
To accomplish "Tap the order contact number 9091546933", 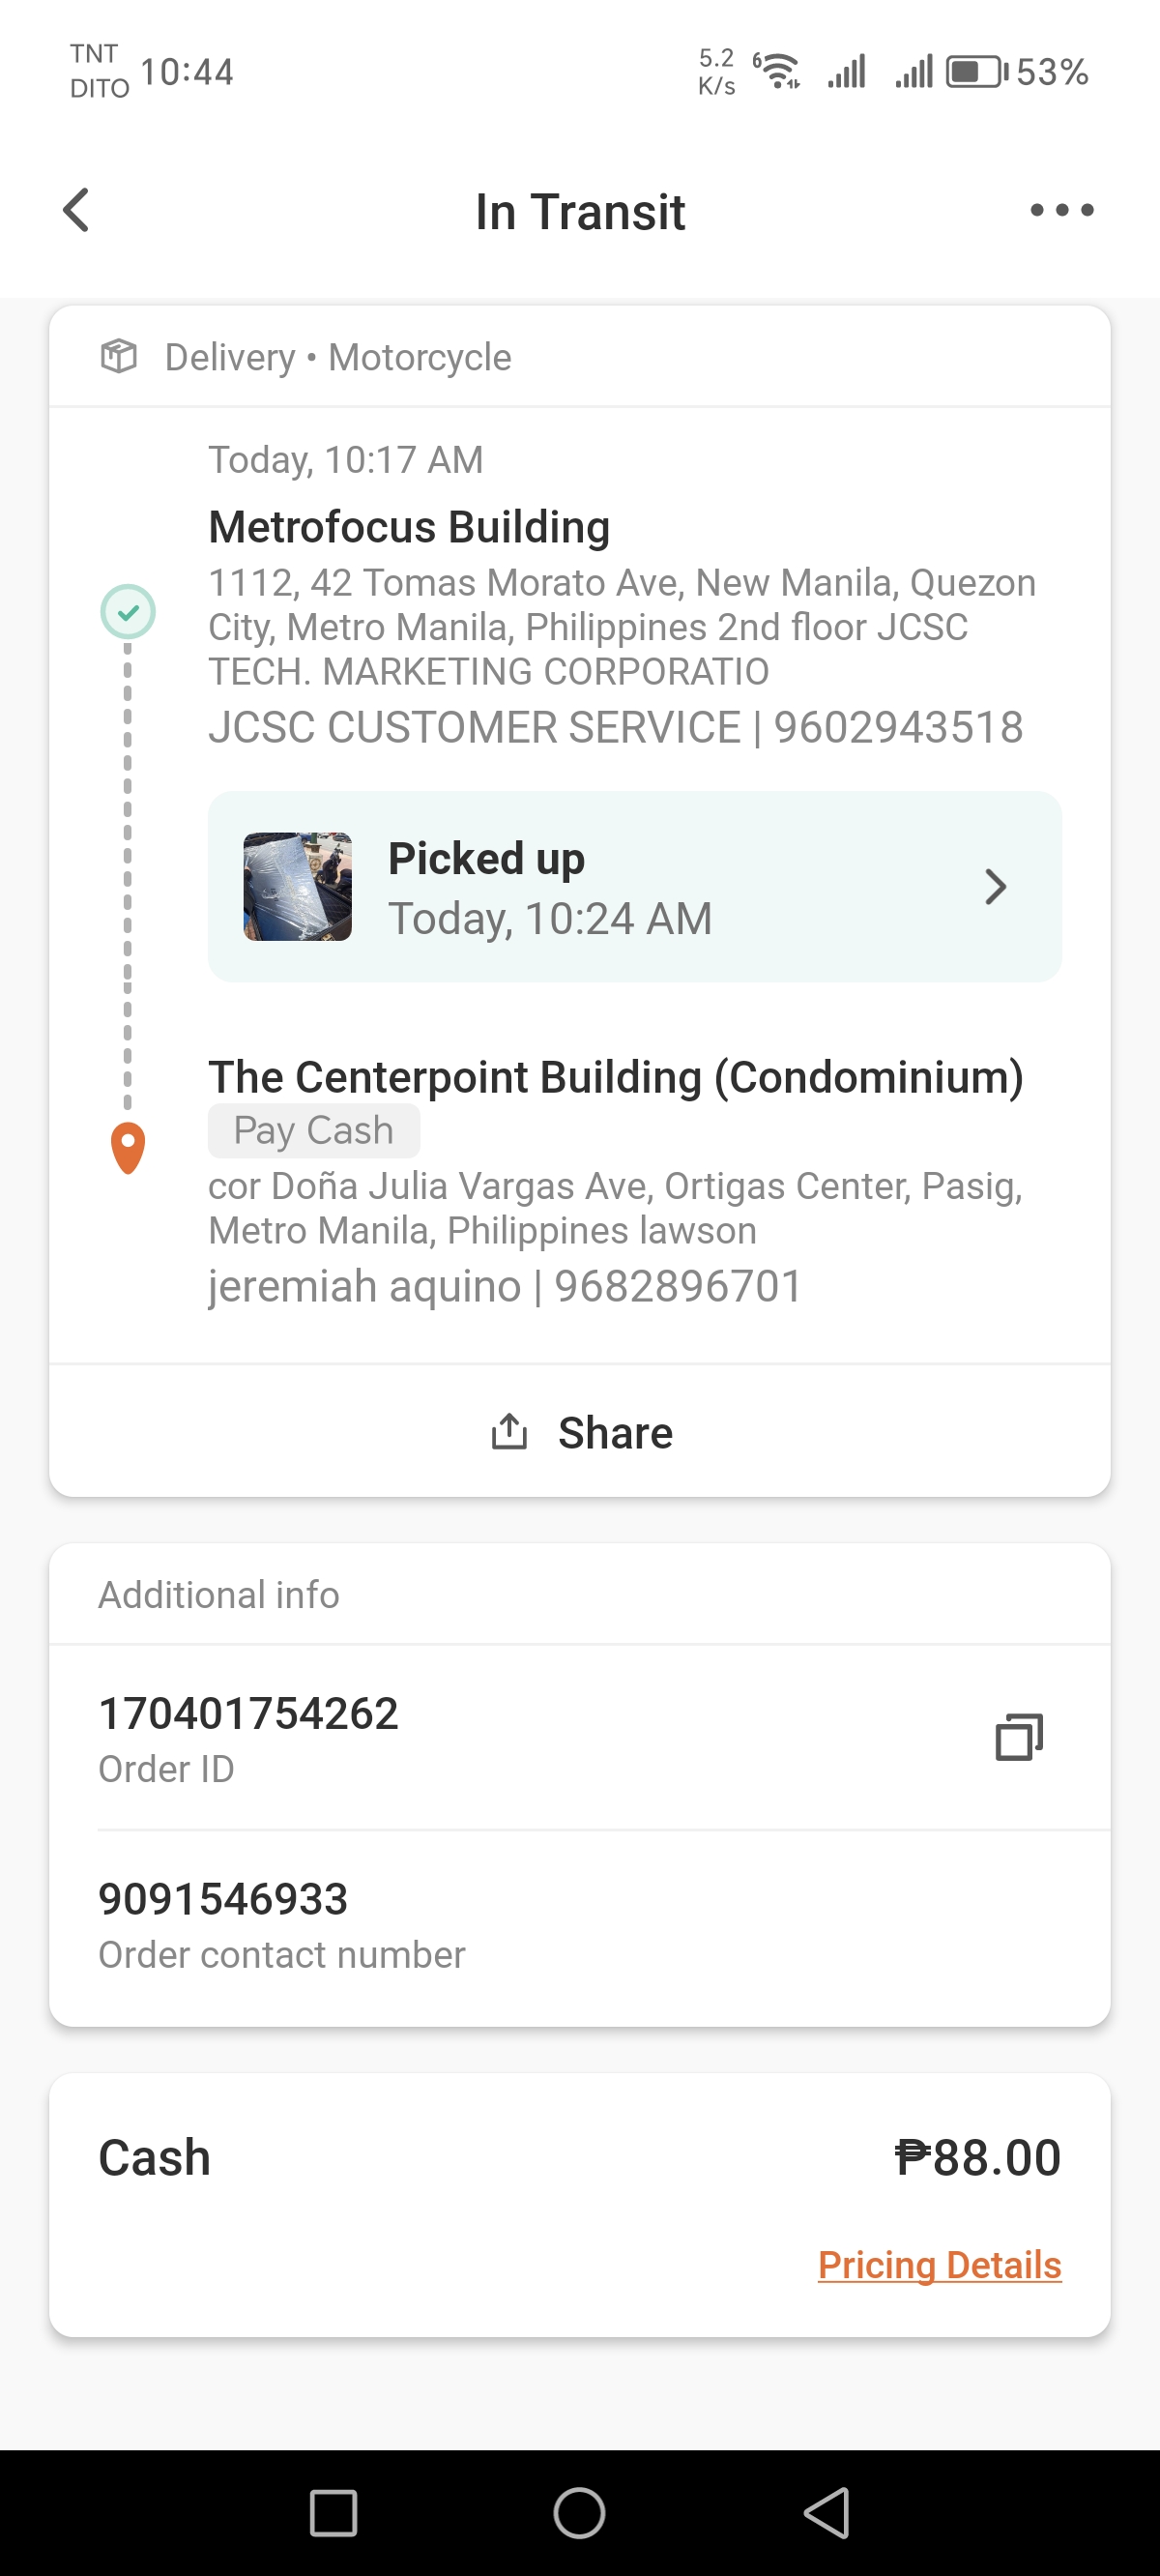I will 223,1899.
